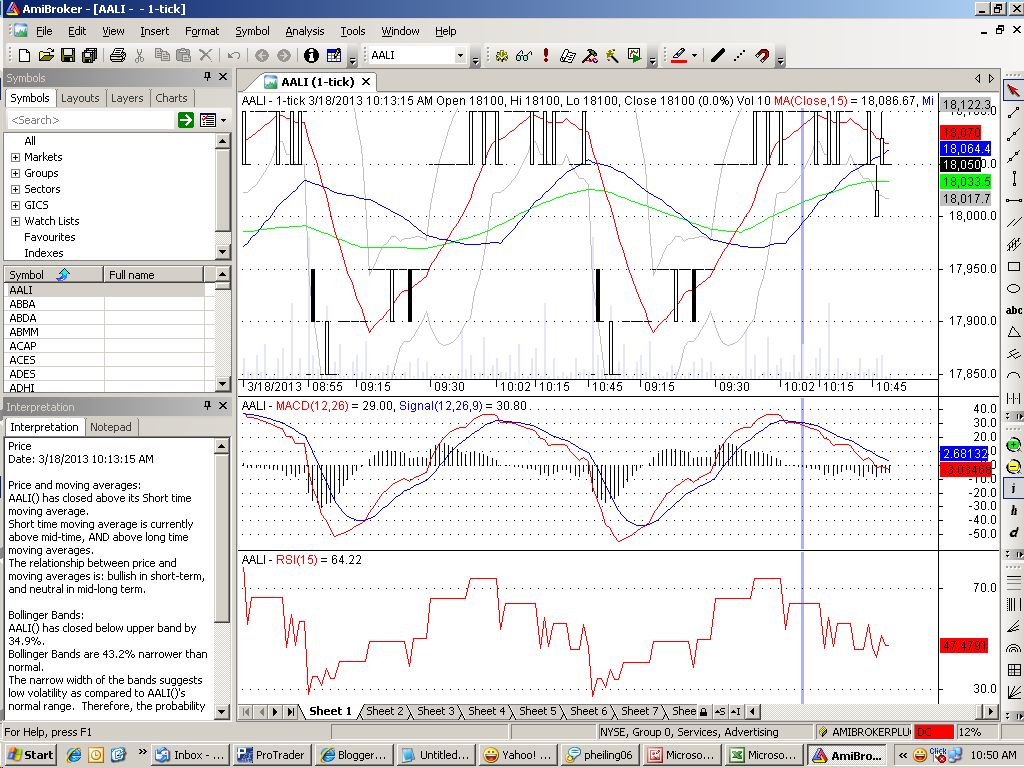Open the Symbol menu
The height and width of the screenshot is (768, 1024).
point(252,31)
